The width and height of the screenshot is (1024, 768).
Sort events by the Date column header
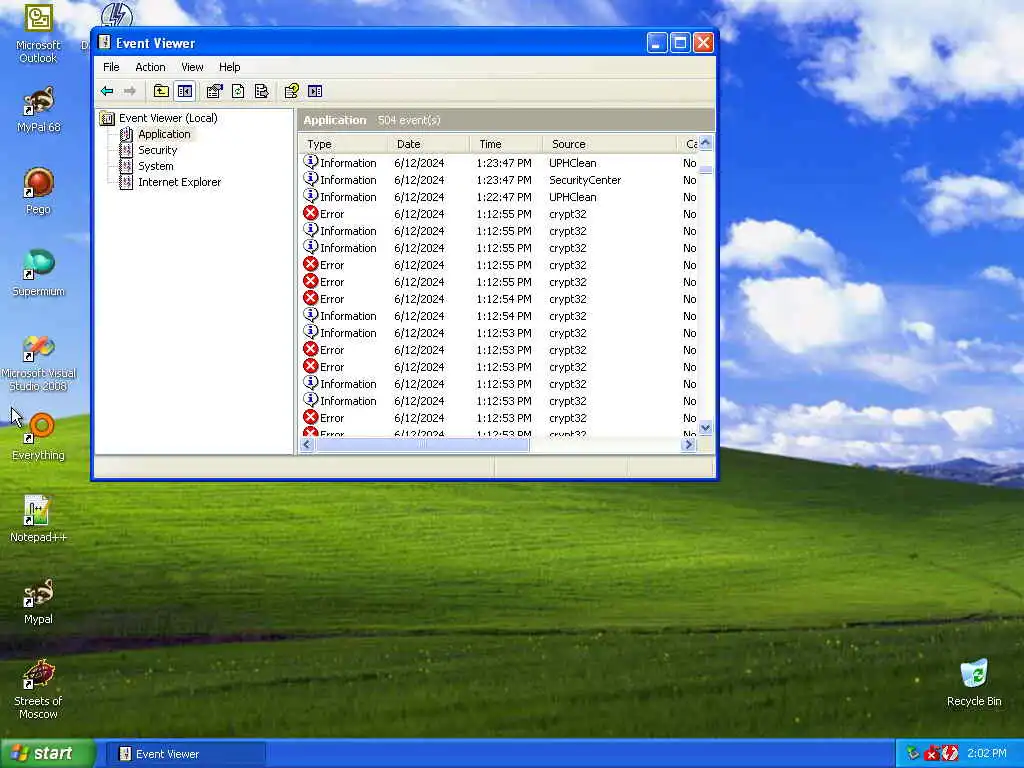[428, 144]
